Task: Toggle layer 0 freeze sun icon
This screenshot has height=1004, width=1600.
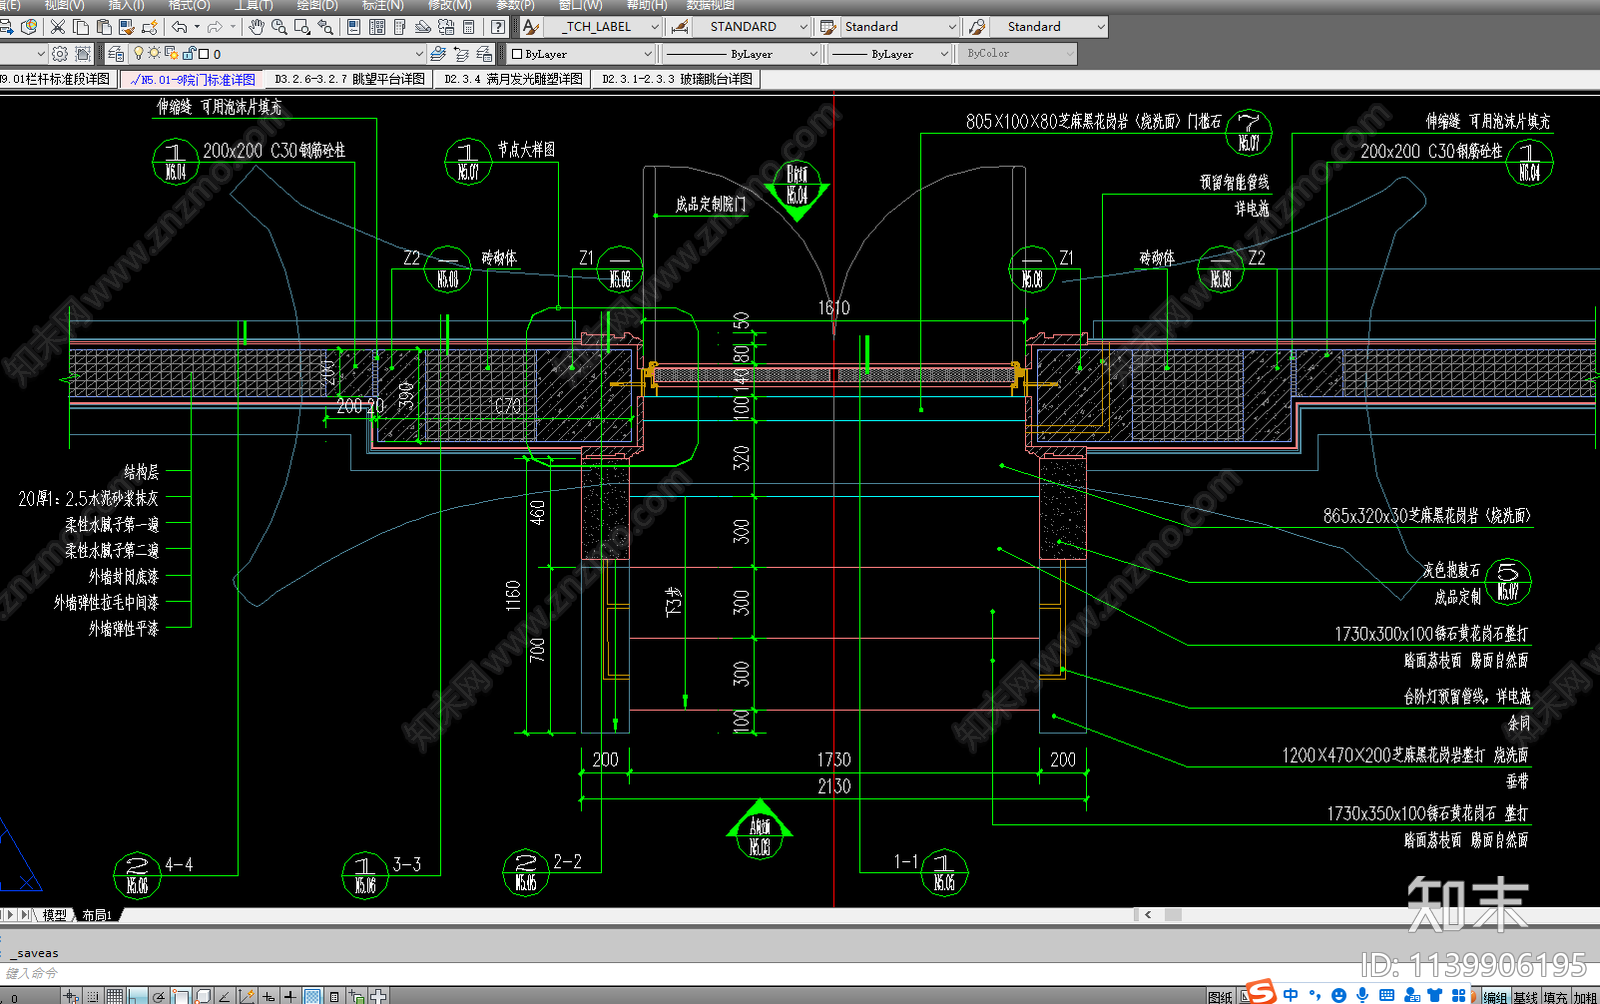Action: (x=154, y=53)
